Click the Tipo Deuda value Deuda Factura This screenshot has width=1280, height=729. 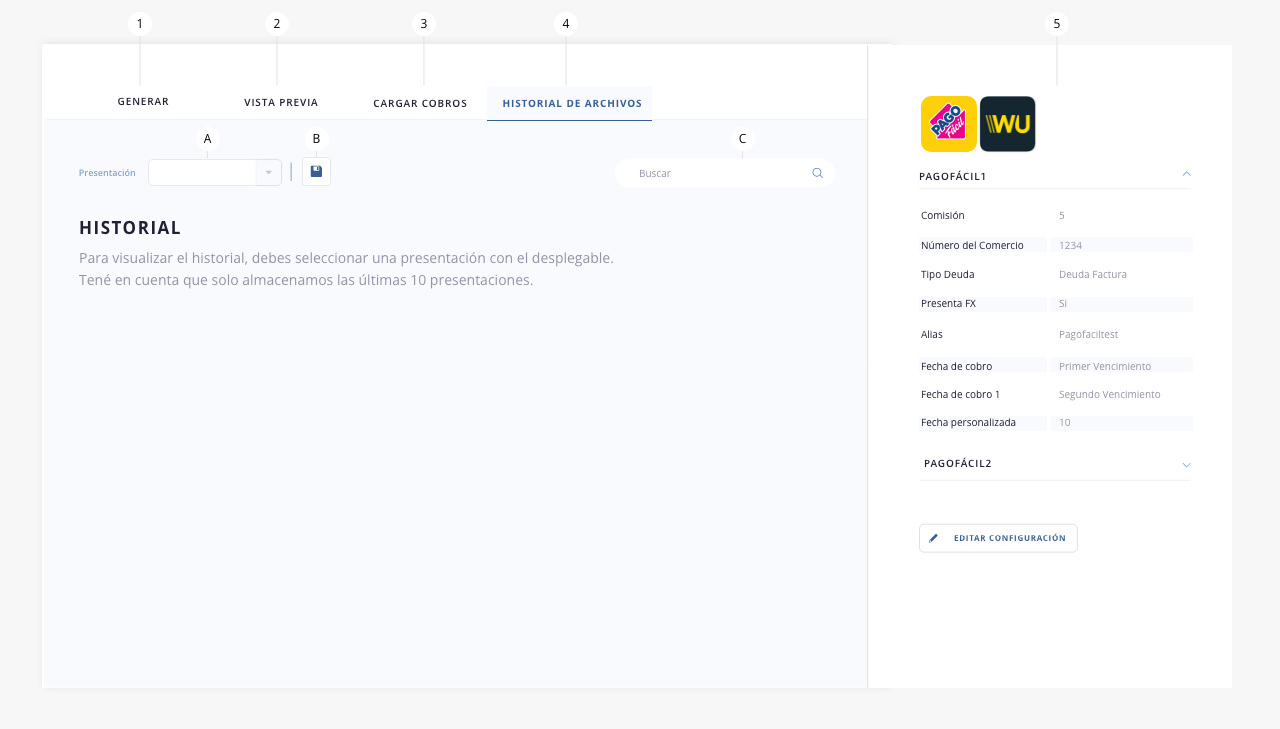(x=1093, y=274)
